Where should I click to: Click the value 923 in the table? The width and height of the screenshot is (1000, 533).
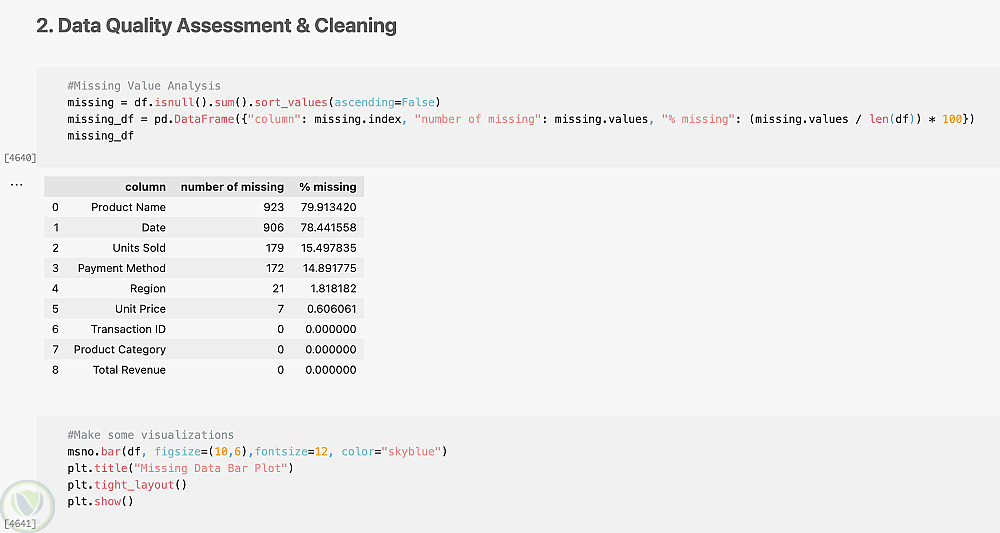click(273, 207)
